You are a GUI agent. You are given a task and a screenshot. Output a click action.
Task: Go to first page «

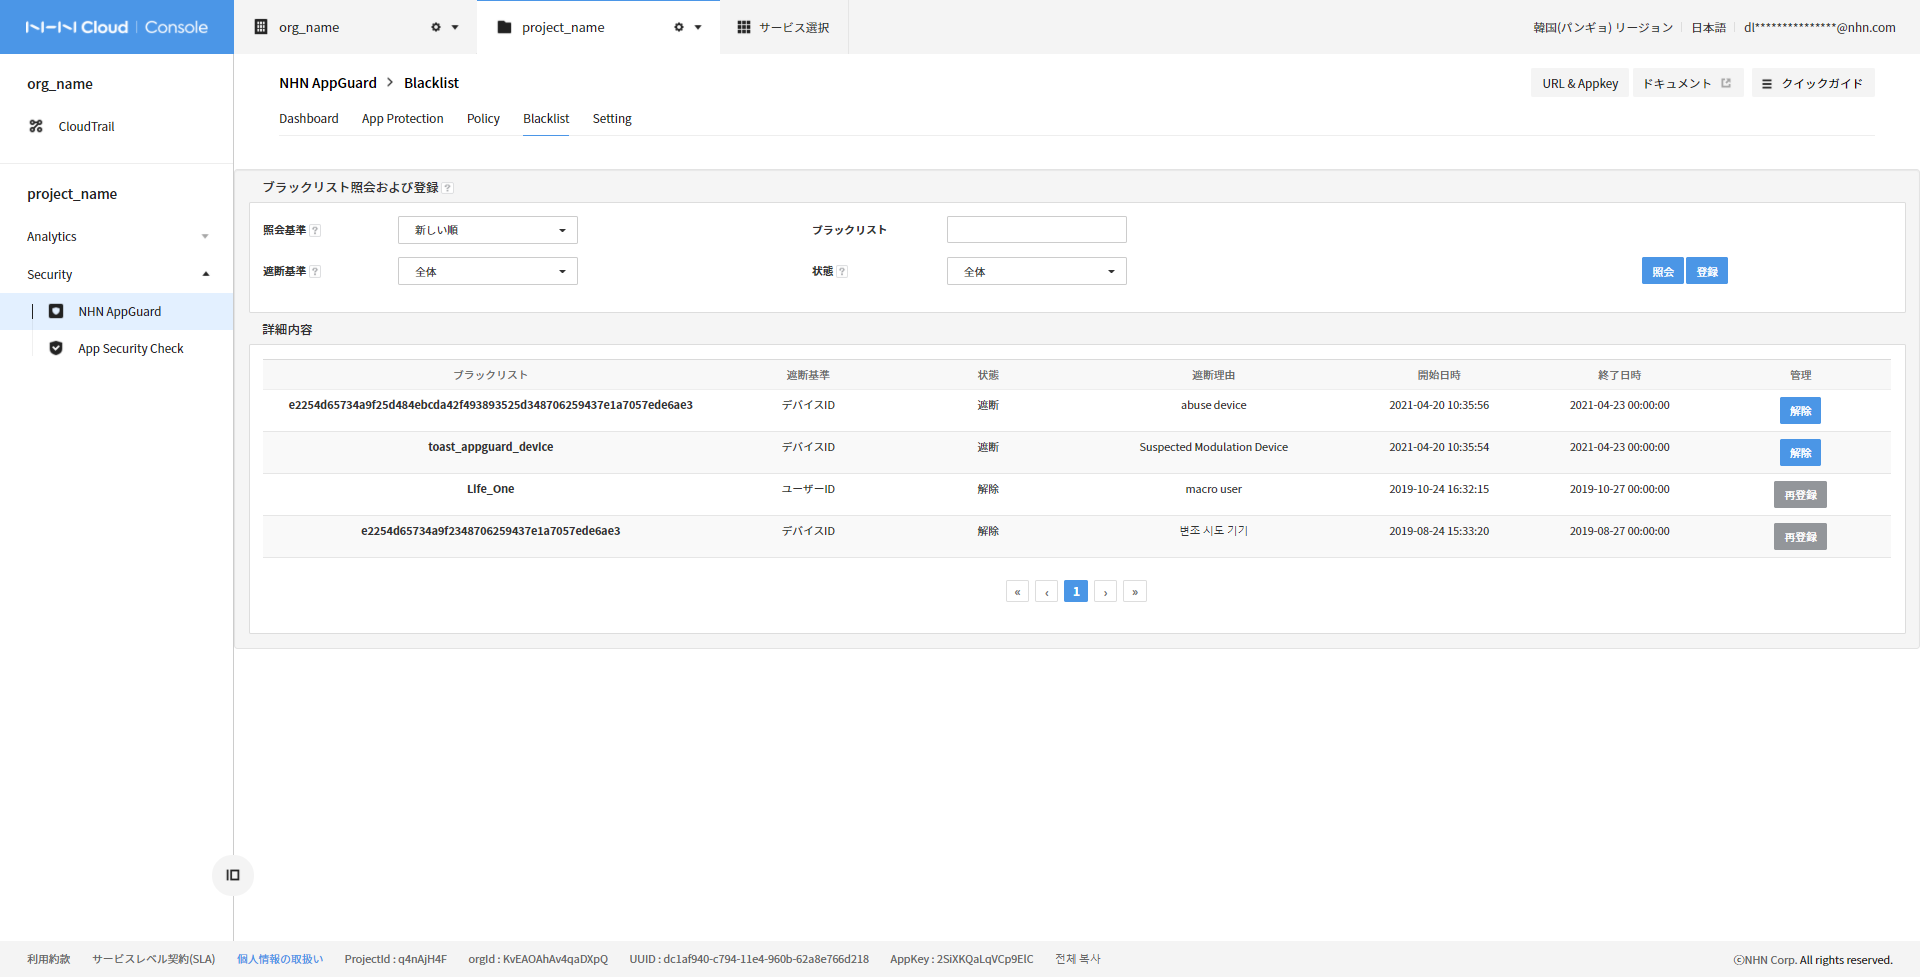coord(1017,591)
